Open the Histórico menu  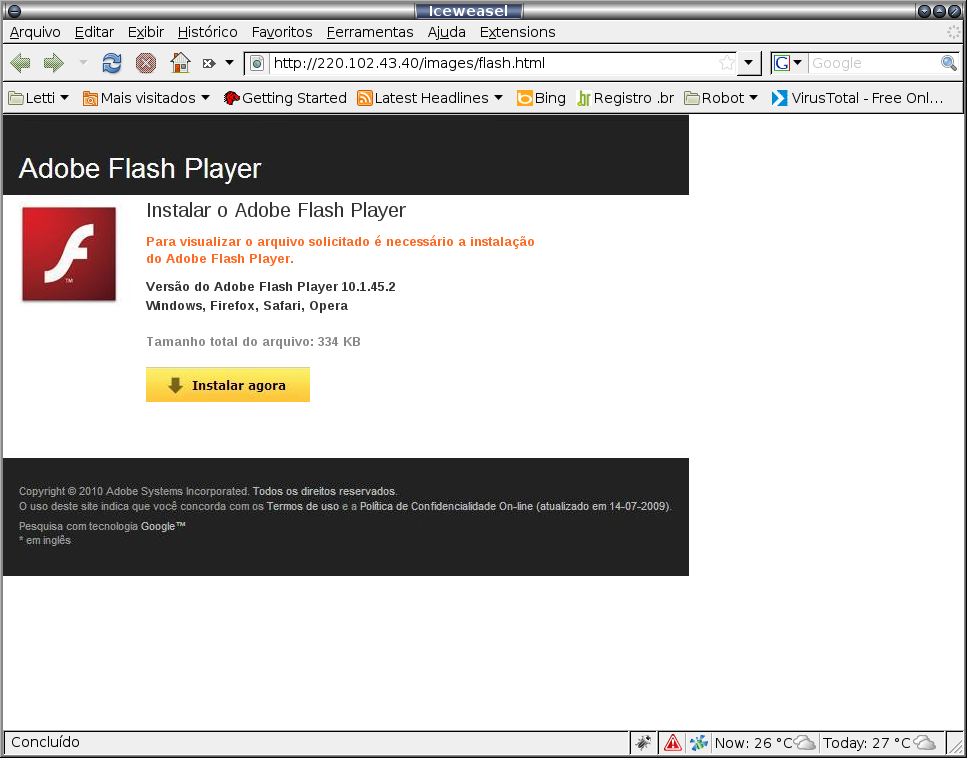[x=207, y=32]
